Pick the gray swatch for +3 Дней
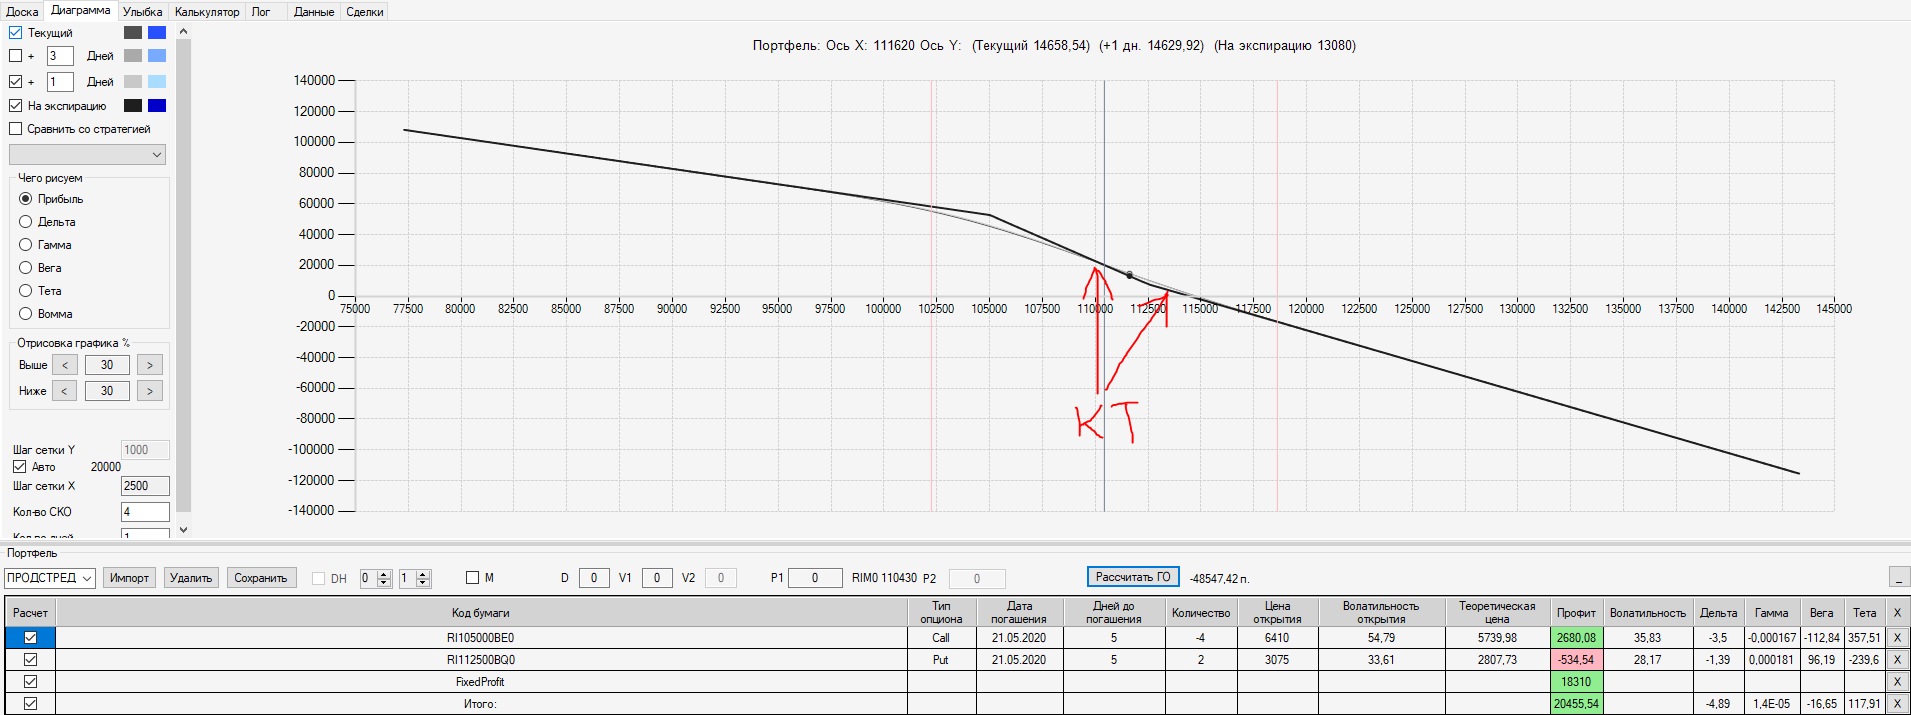Image resolution: width=1911 pixels, height=715 pixels. point(133,56)
